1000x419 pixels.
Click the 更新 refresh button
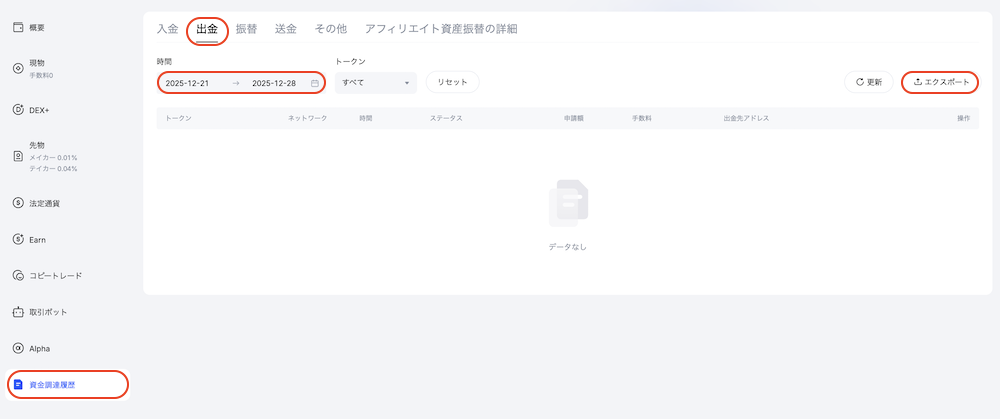(x=869, y=82)
